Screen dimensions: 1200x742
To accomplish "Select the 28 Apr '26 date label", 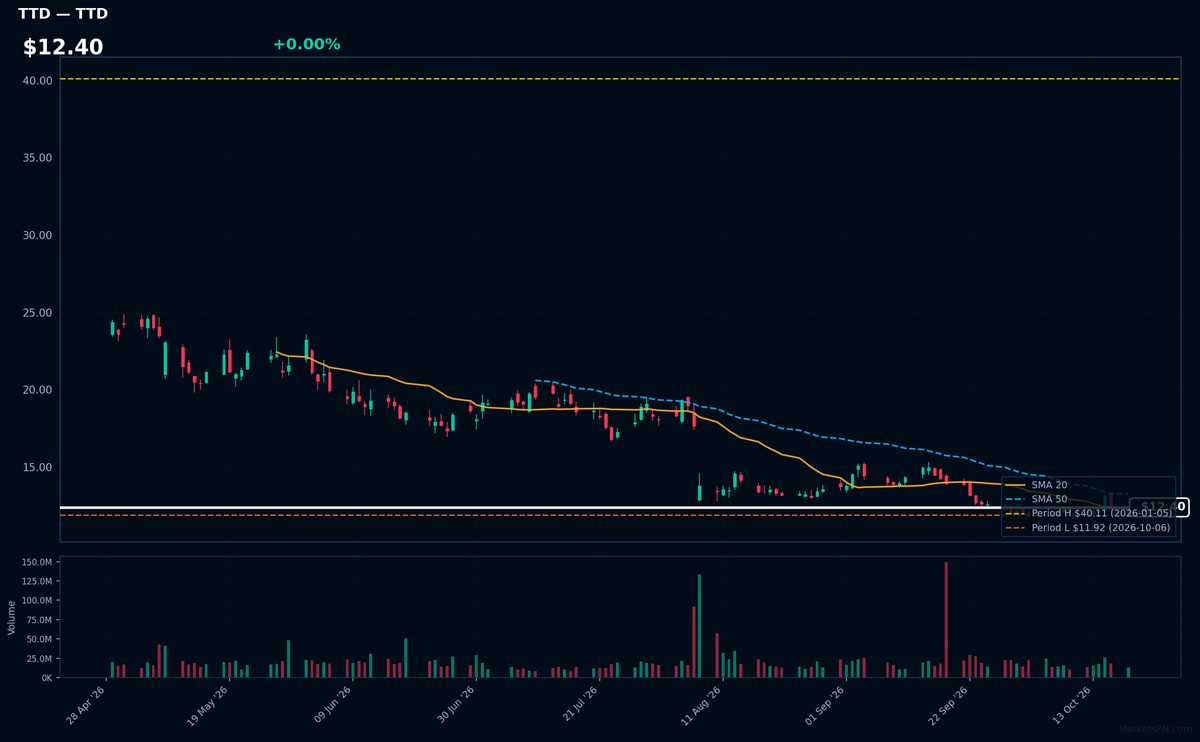I will pyautogui.click(x=86, y=705).
